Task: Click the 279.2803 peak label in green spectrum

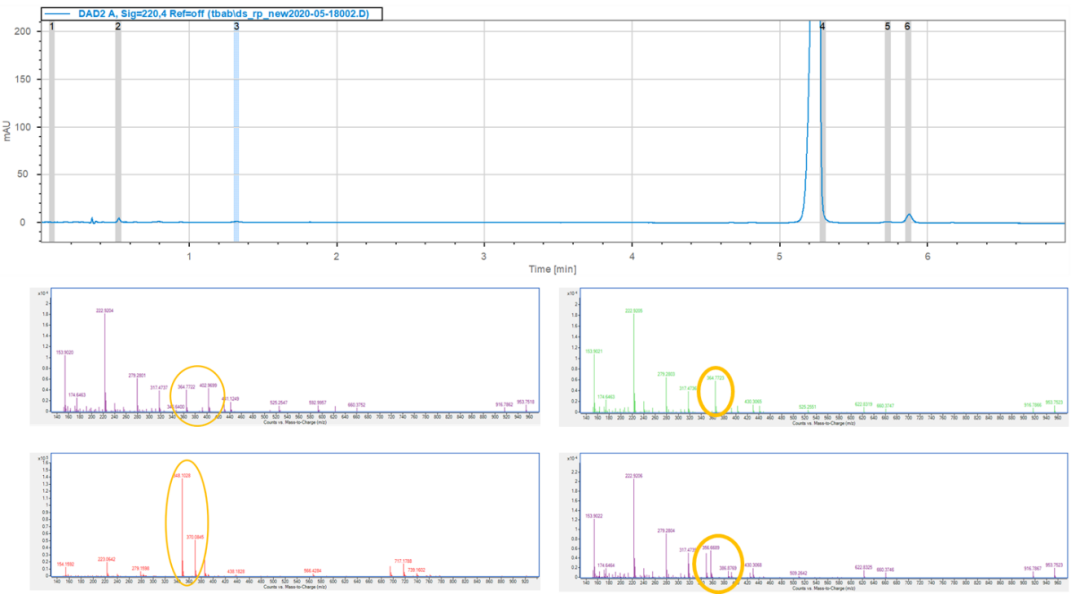Action: (666, 374)
